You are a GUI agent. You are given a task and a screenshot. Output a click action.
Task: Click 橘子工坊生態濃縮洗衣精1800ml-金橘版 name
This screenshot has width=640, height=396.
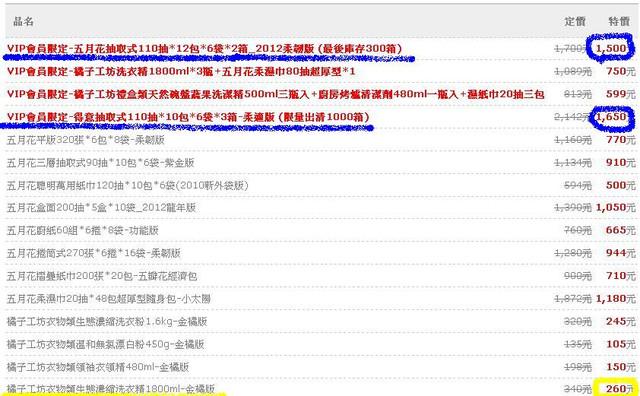pos(111,389)
